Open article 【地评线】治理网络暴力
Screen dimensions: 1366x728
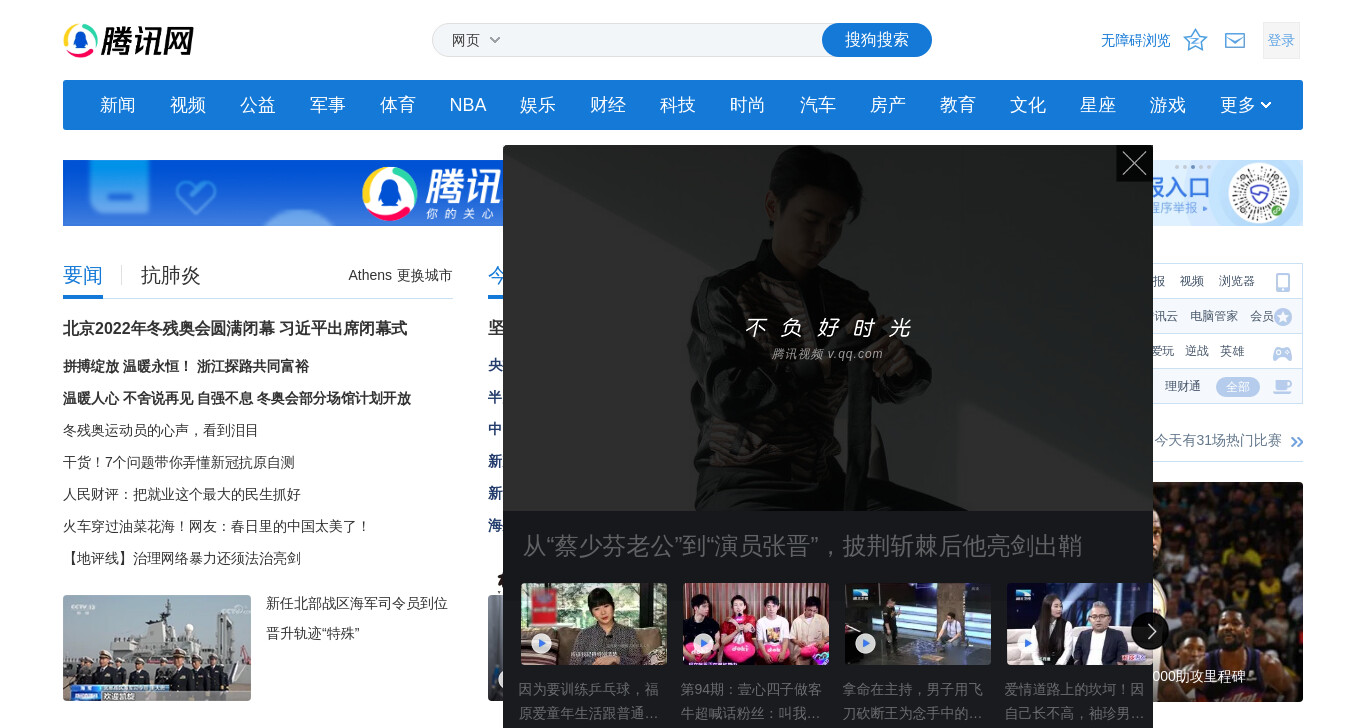coord(182,558)
